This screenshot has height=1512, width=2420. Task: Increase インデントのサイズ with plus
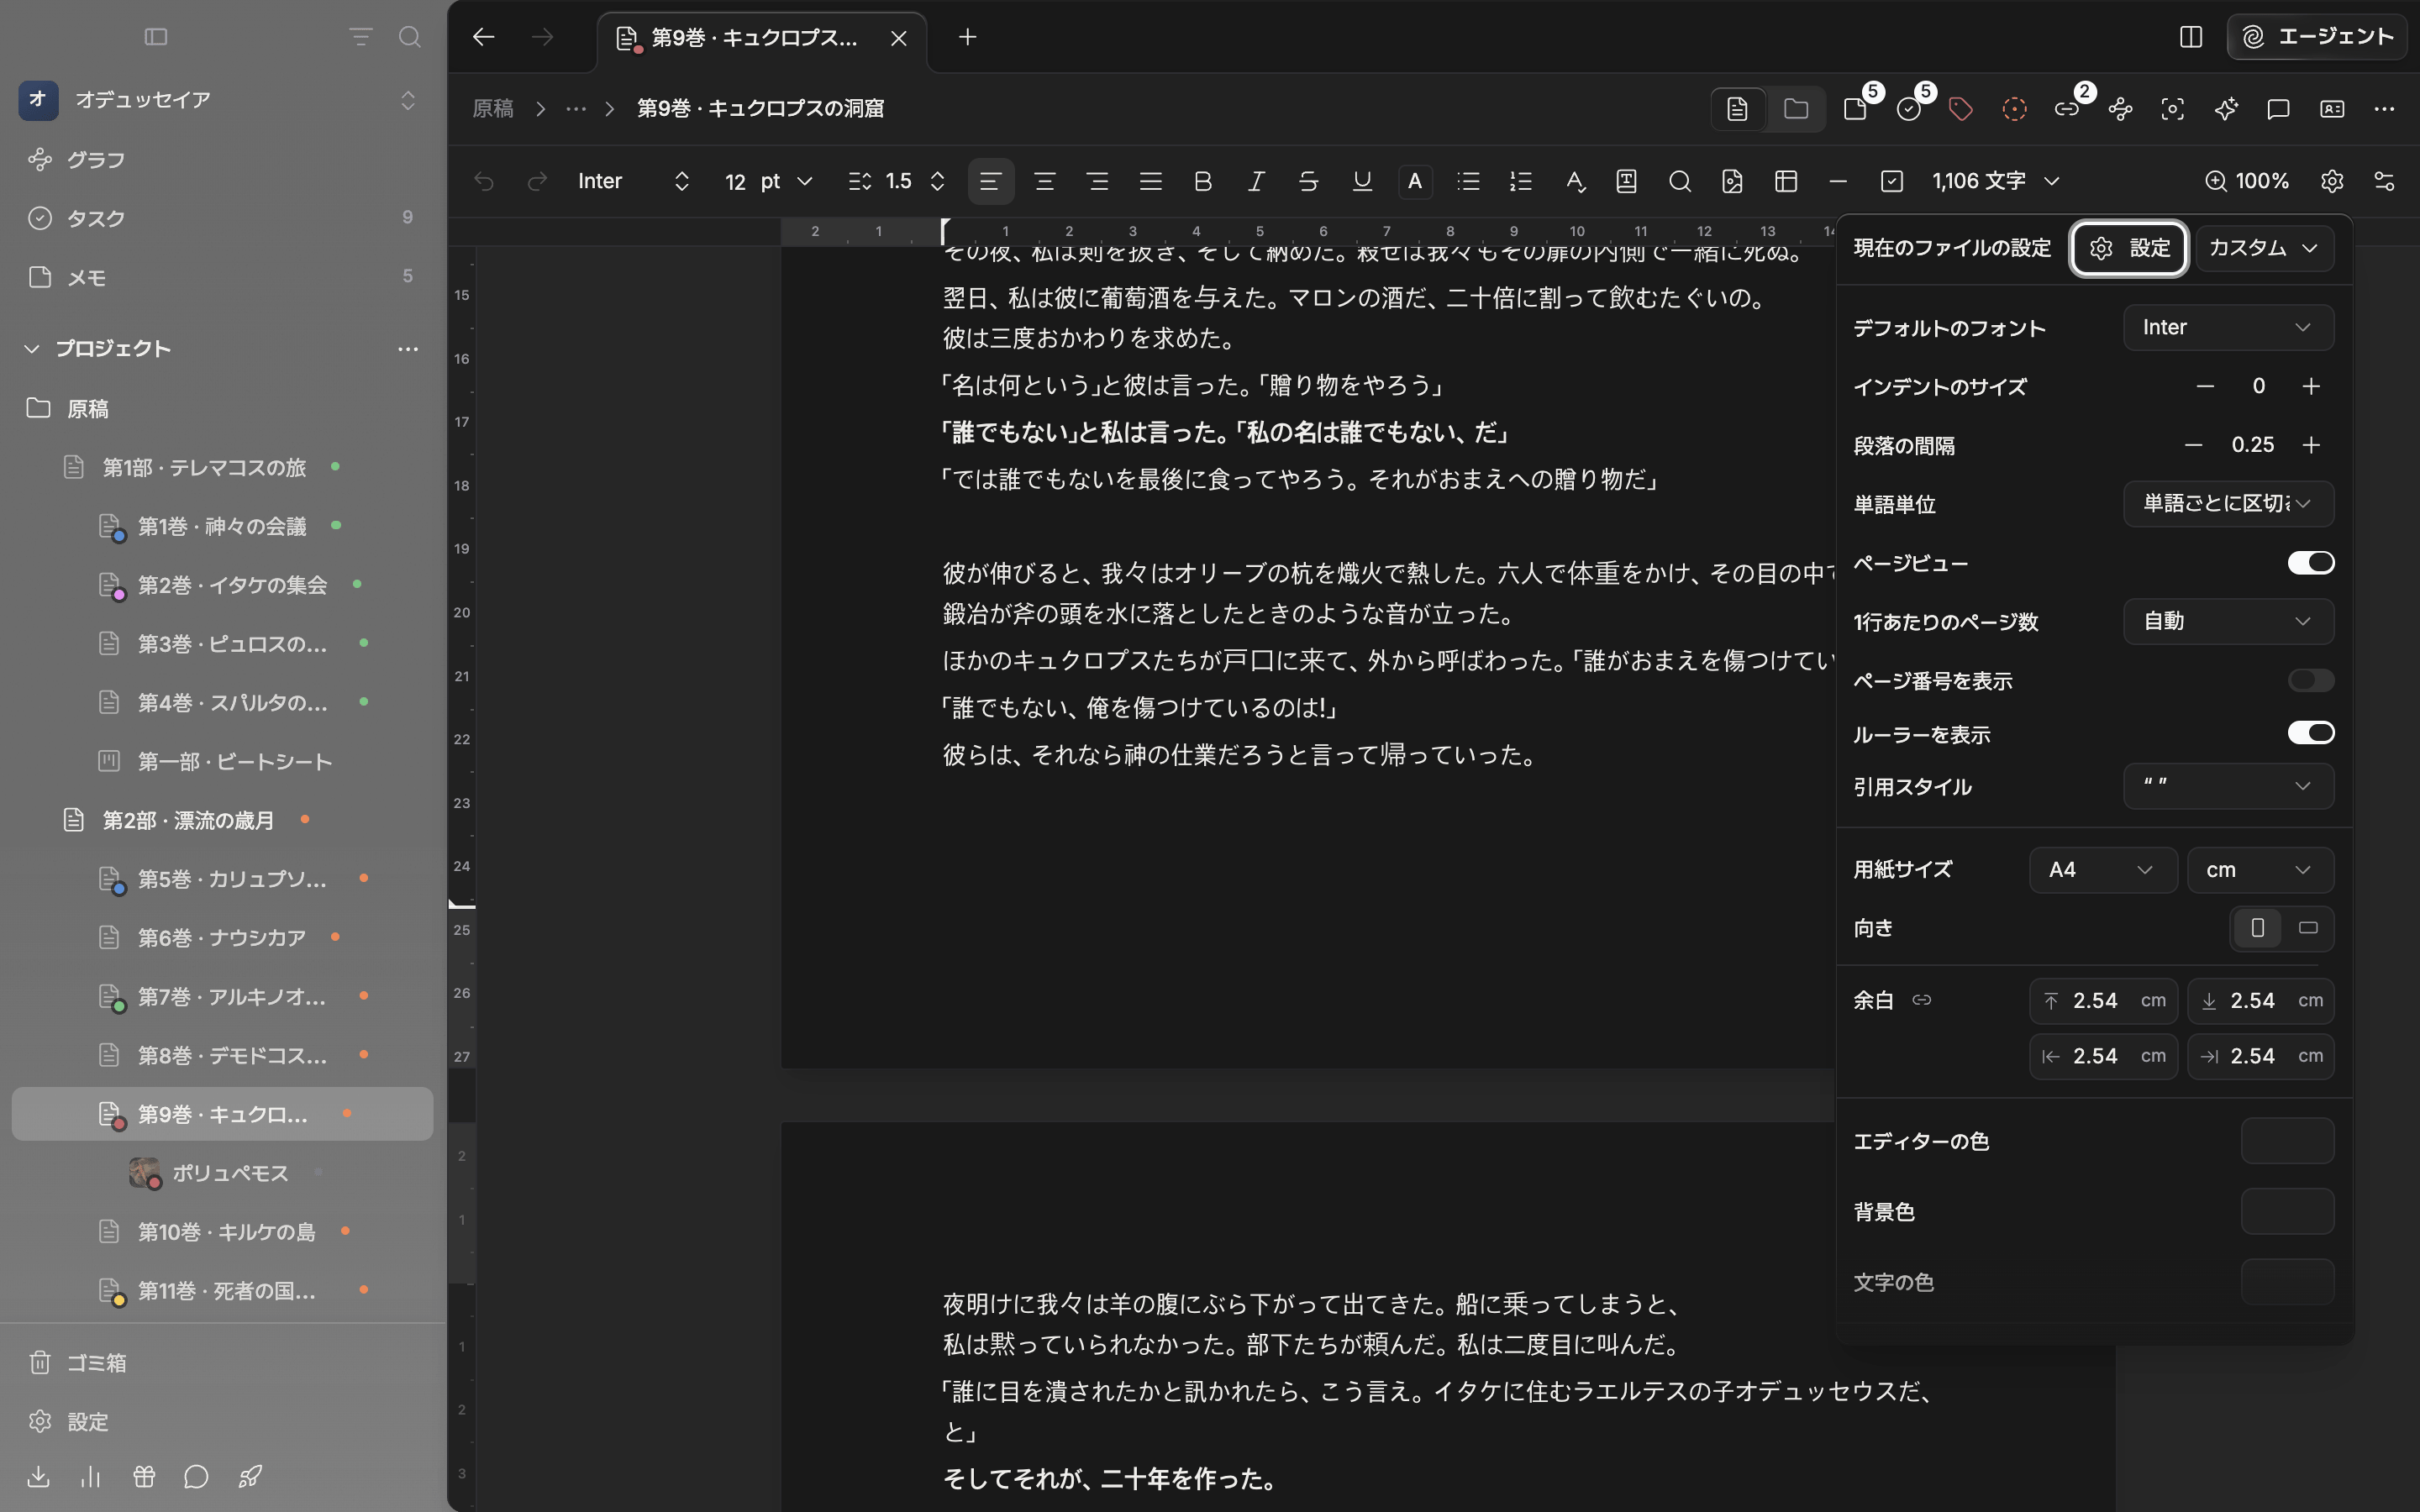tap(2311, 386)
